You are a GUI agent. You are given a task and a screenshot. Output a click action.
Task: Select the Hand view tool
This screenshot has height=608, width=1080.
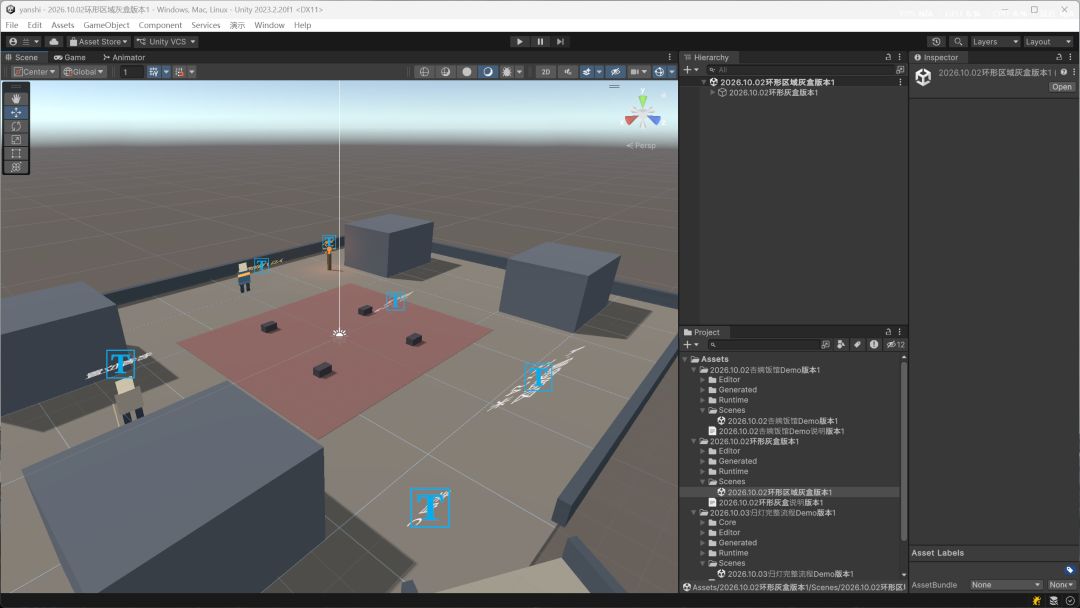point(16,98)
